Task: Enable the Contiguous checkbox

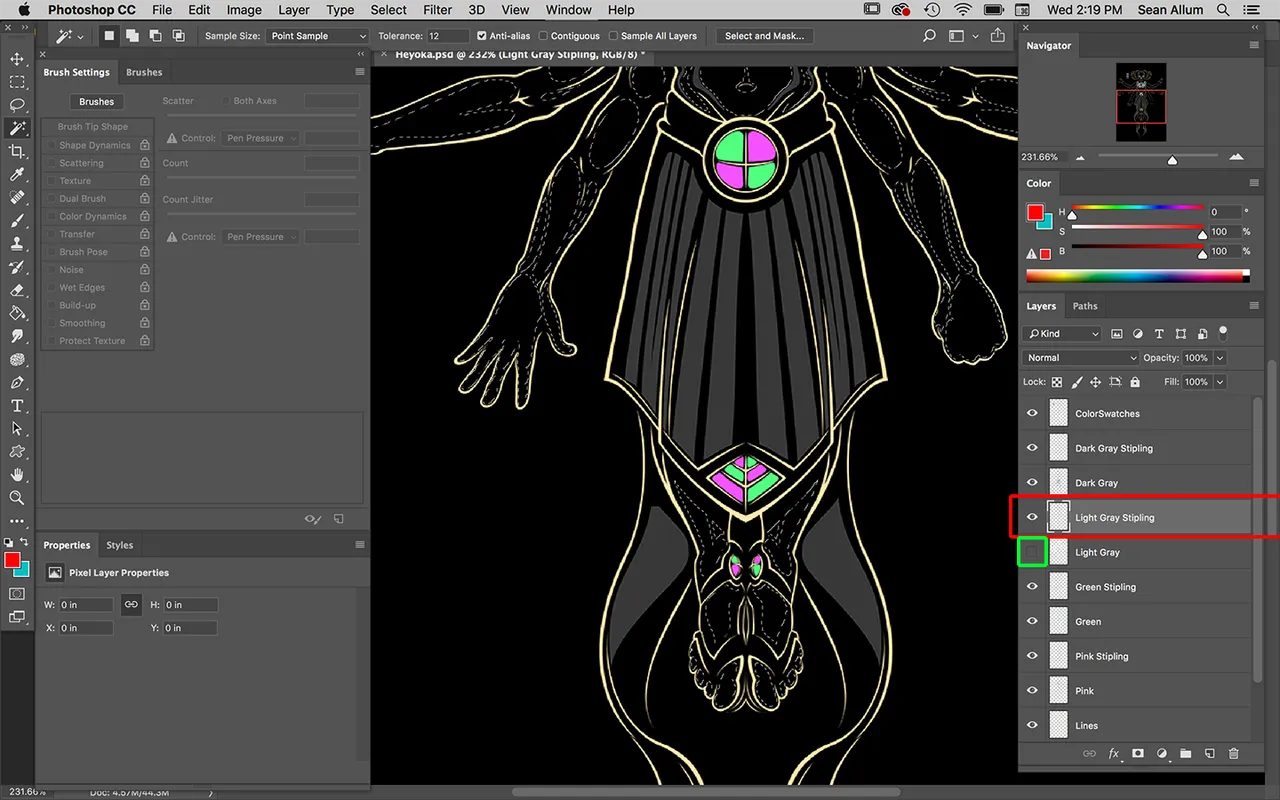Action: tap(543, 36)
